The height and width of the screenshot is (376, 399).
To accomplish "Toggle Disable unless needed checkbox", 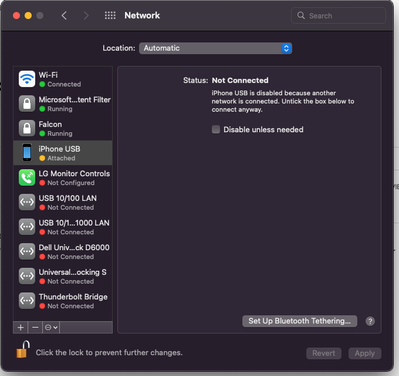I will click(x=216, y=129).
